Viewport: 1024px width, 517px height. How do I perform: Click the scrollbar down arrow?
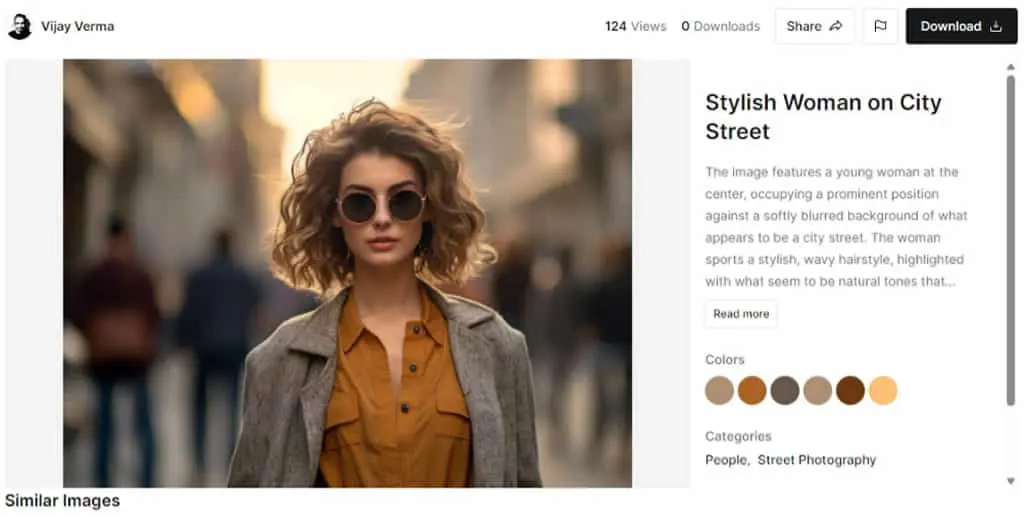pyautogui.click(x=1010, y=481)
